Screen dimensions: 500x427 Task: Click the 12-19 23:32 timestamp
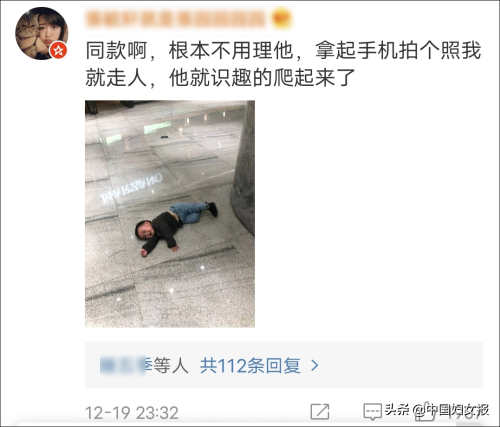point(132,413)
